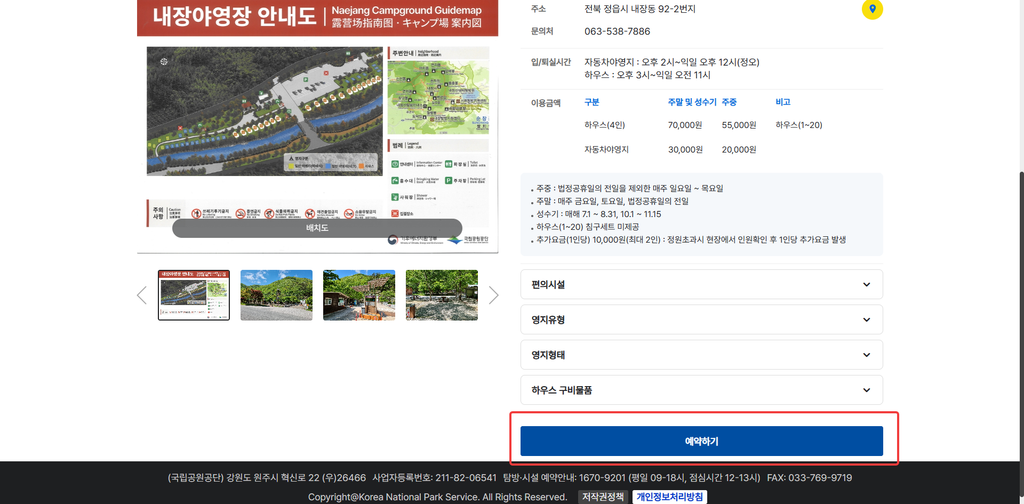Click the 하우스(4인) row label

[605, 125]
